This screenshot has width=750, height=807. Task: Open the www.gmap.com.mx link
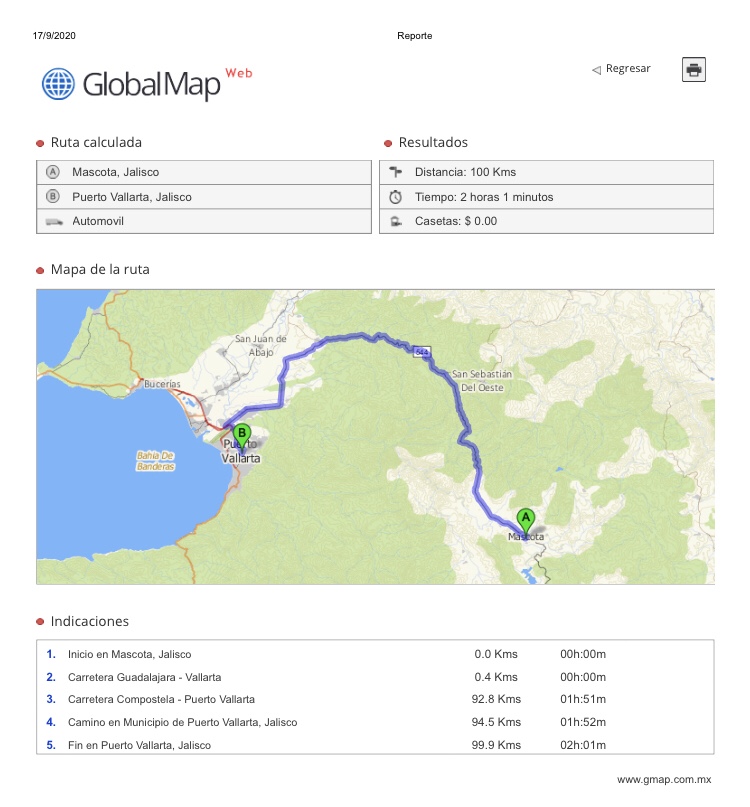pos(663,779)
